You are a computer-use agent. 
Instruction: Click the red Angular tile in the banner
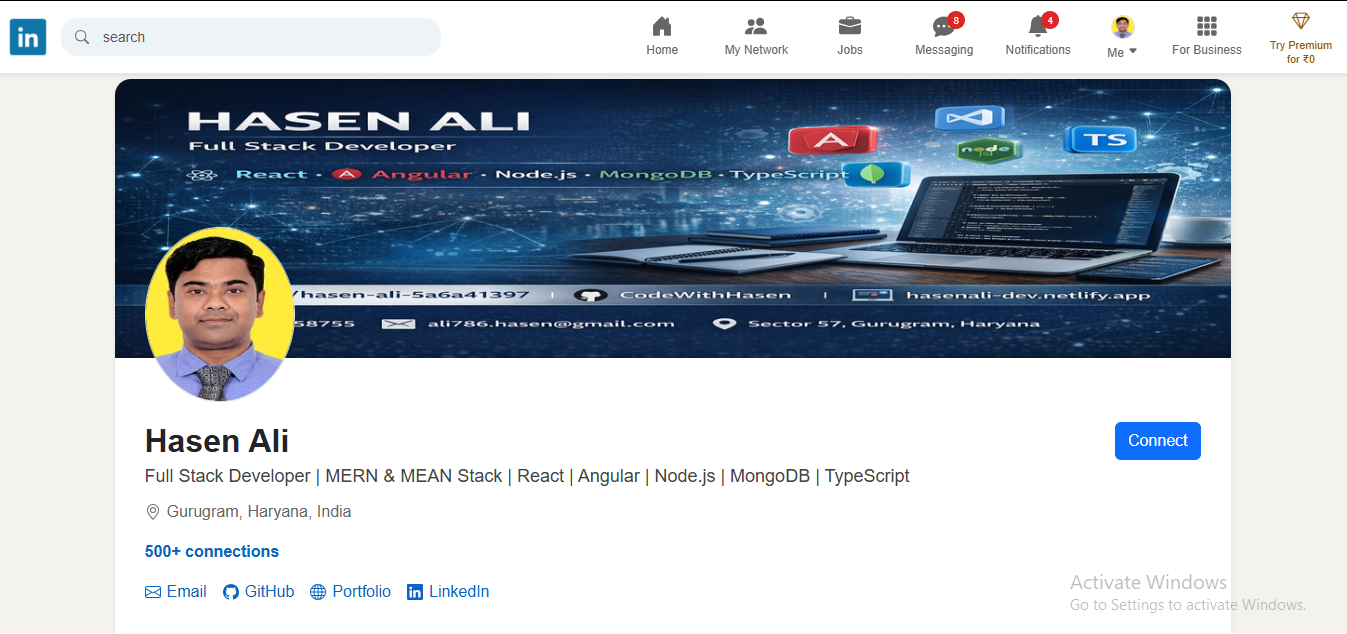(x=833, y=140)
